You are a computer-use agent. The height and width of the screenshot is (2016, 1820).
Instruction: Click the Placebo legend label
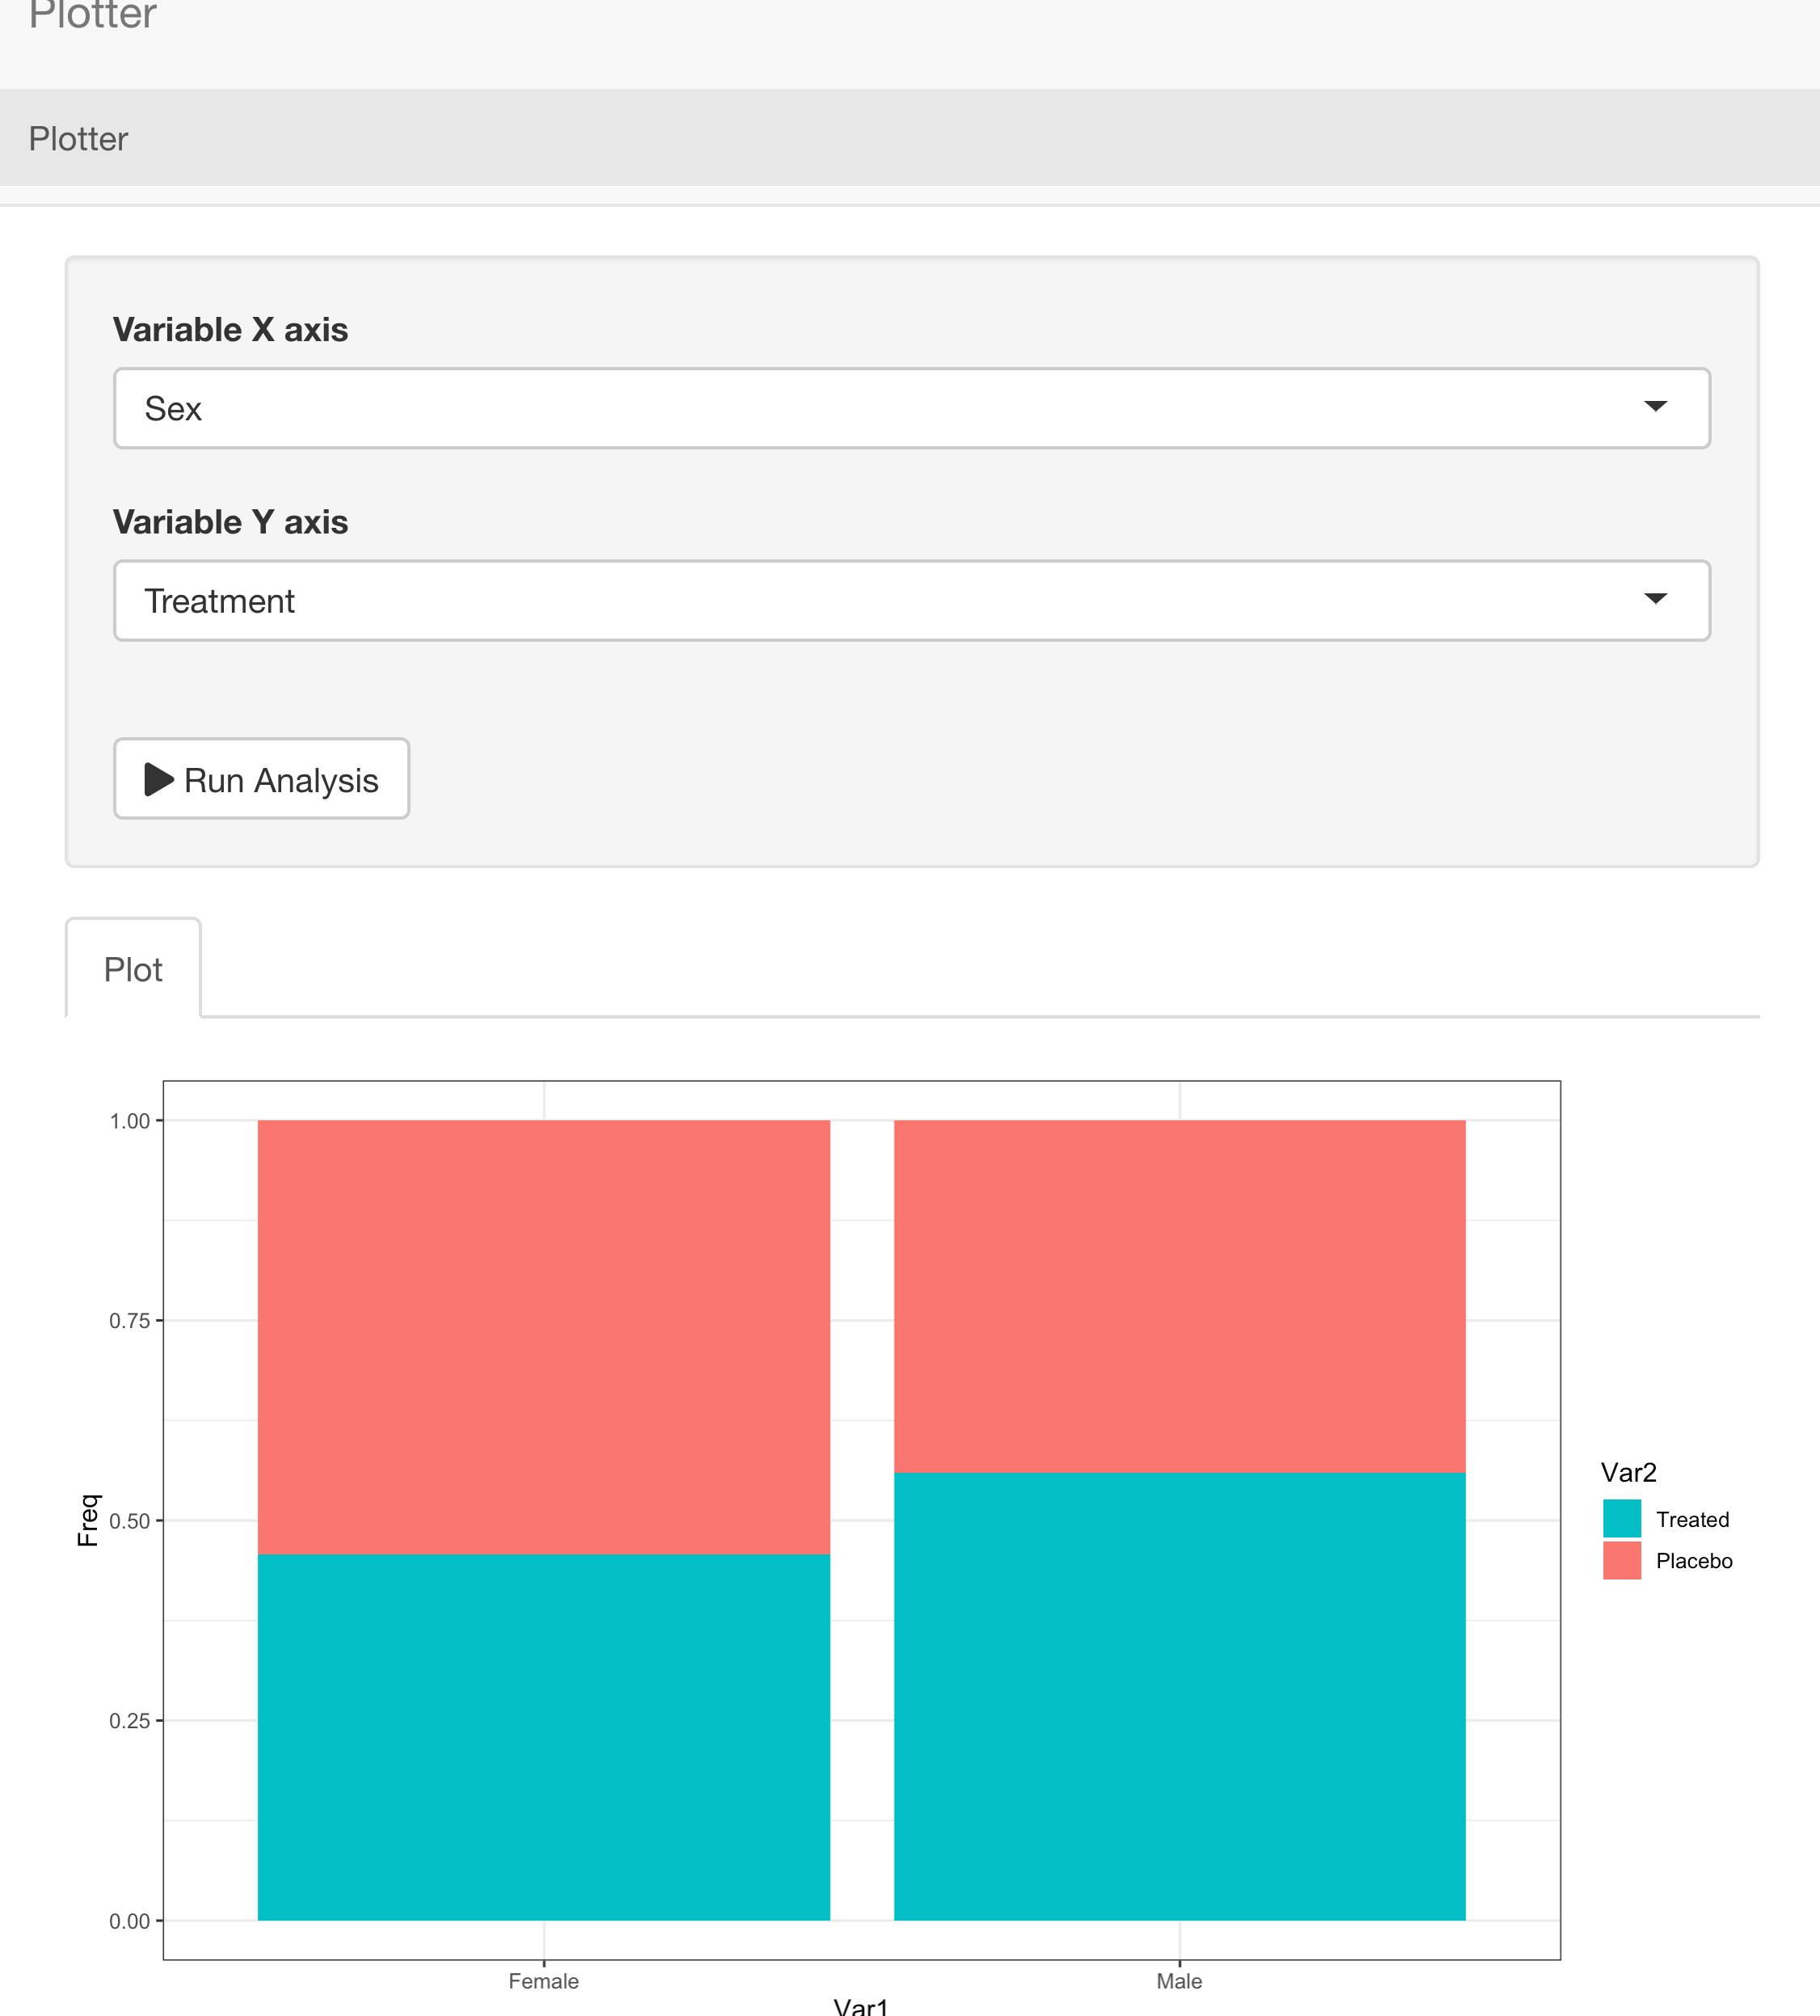point(1694,1561)
